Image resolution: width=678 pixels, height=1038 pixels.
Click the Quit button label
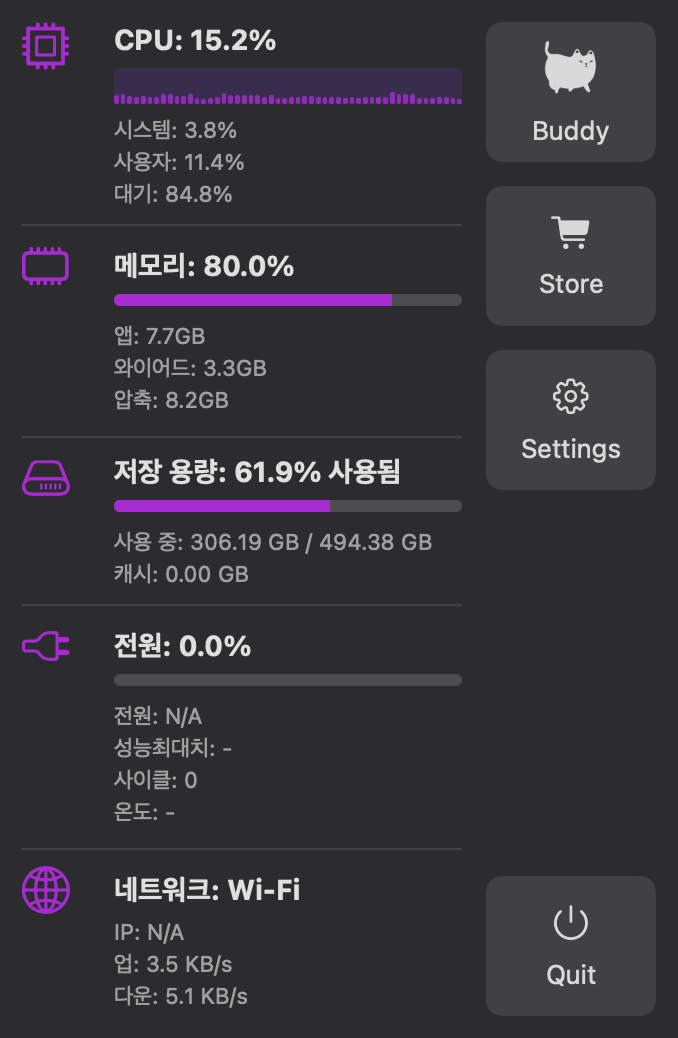point(571,975)
